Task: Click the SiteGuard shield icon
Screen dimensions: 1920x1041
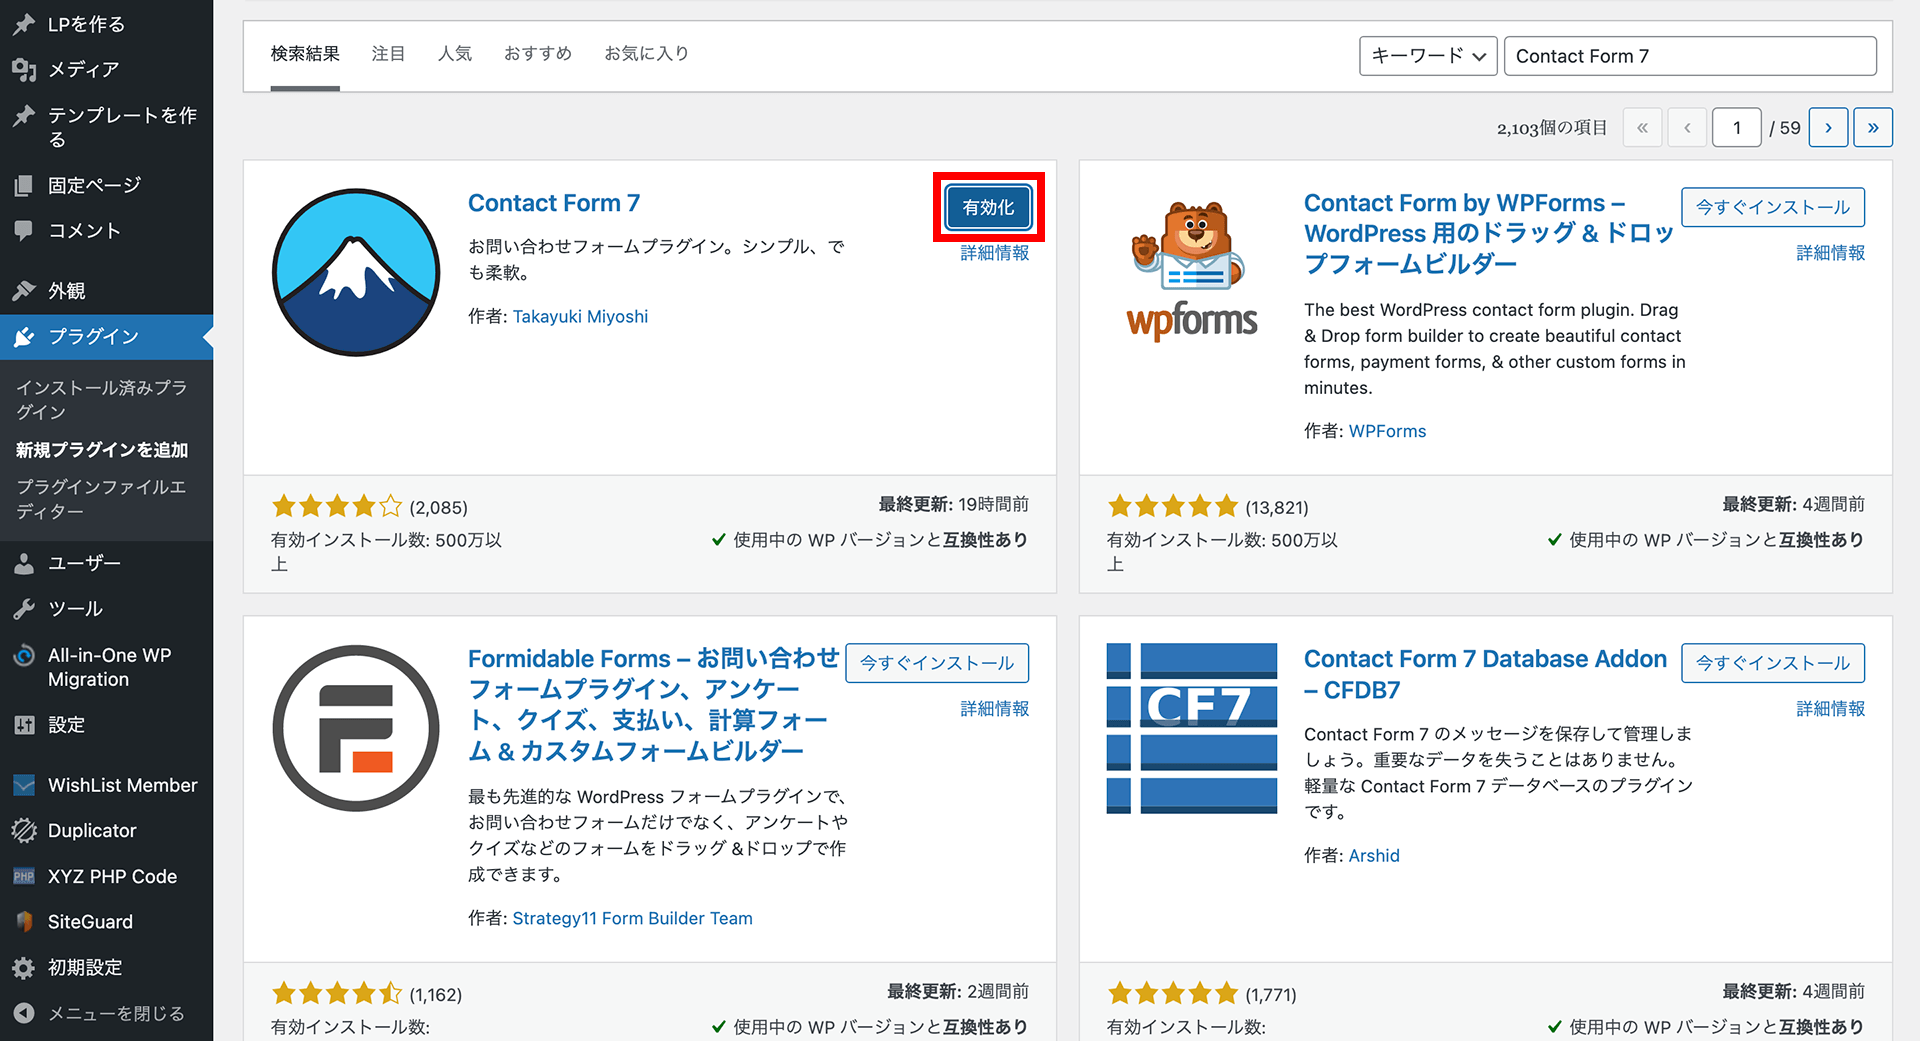Action: [x=25, y=921]
